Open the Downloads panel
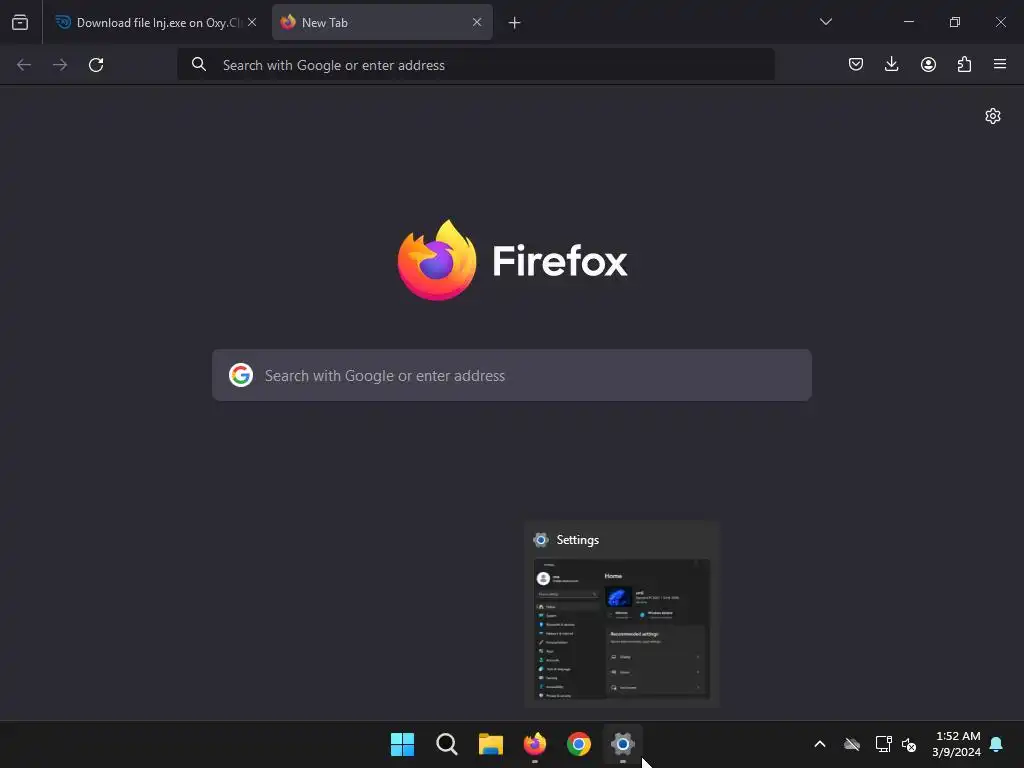 (891, 64)
